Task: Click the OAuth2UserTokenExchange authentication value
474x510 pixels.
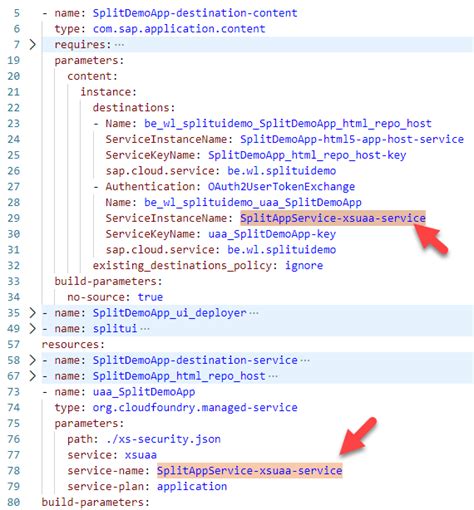Action: tap(281, 187)
